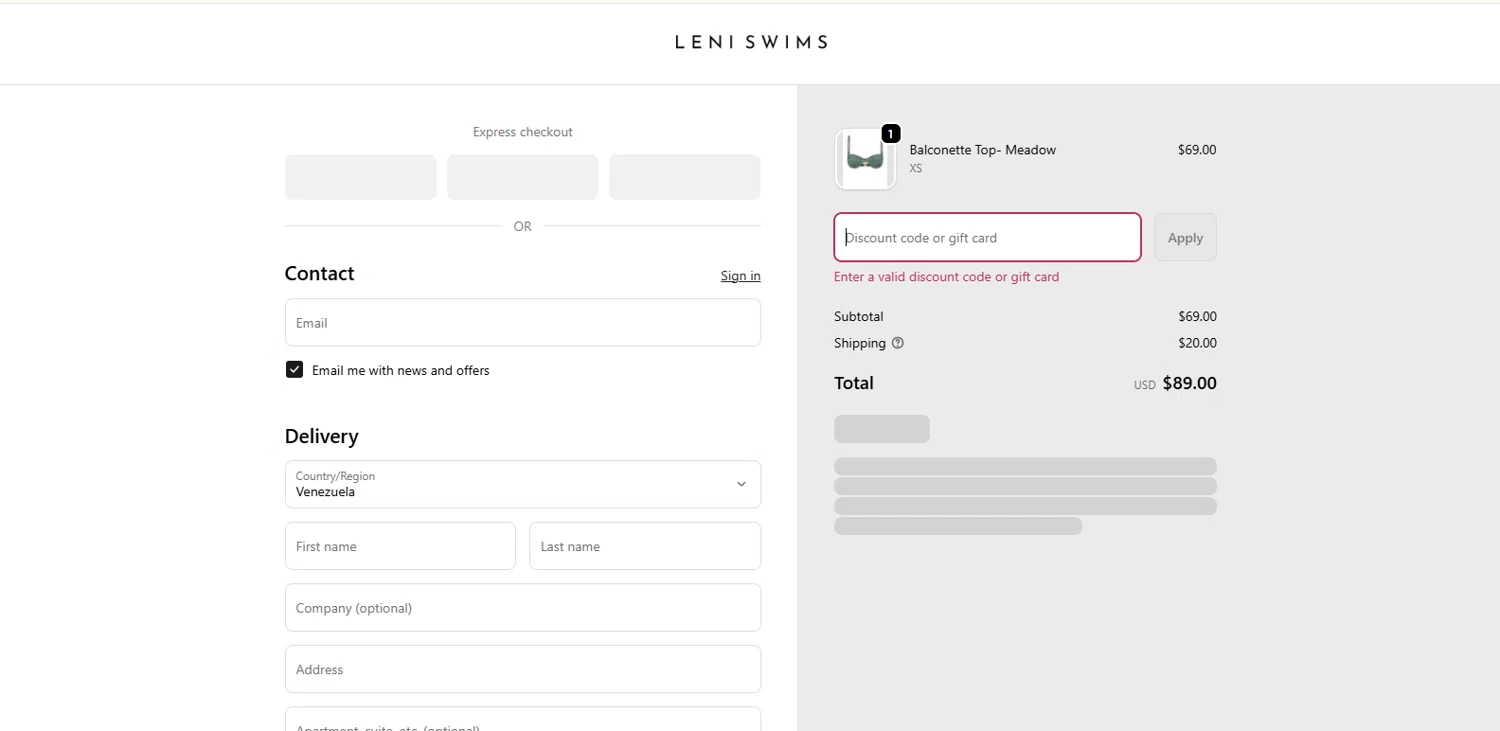
Task: Click the LENI SWIMS store logo
Action: coord(751,42)
